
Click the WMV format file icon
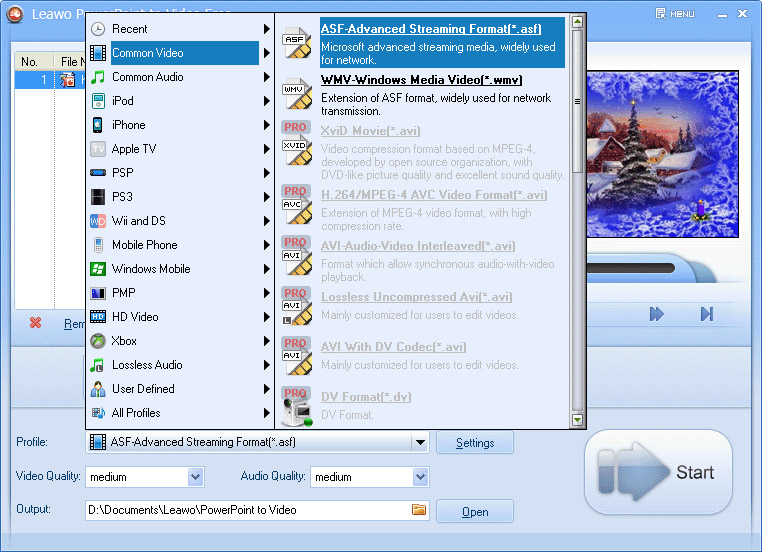(x=297, y=94)
